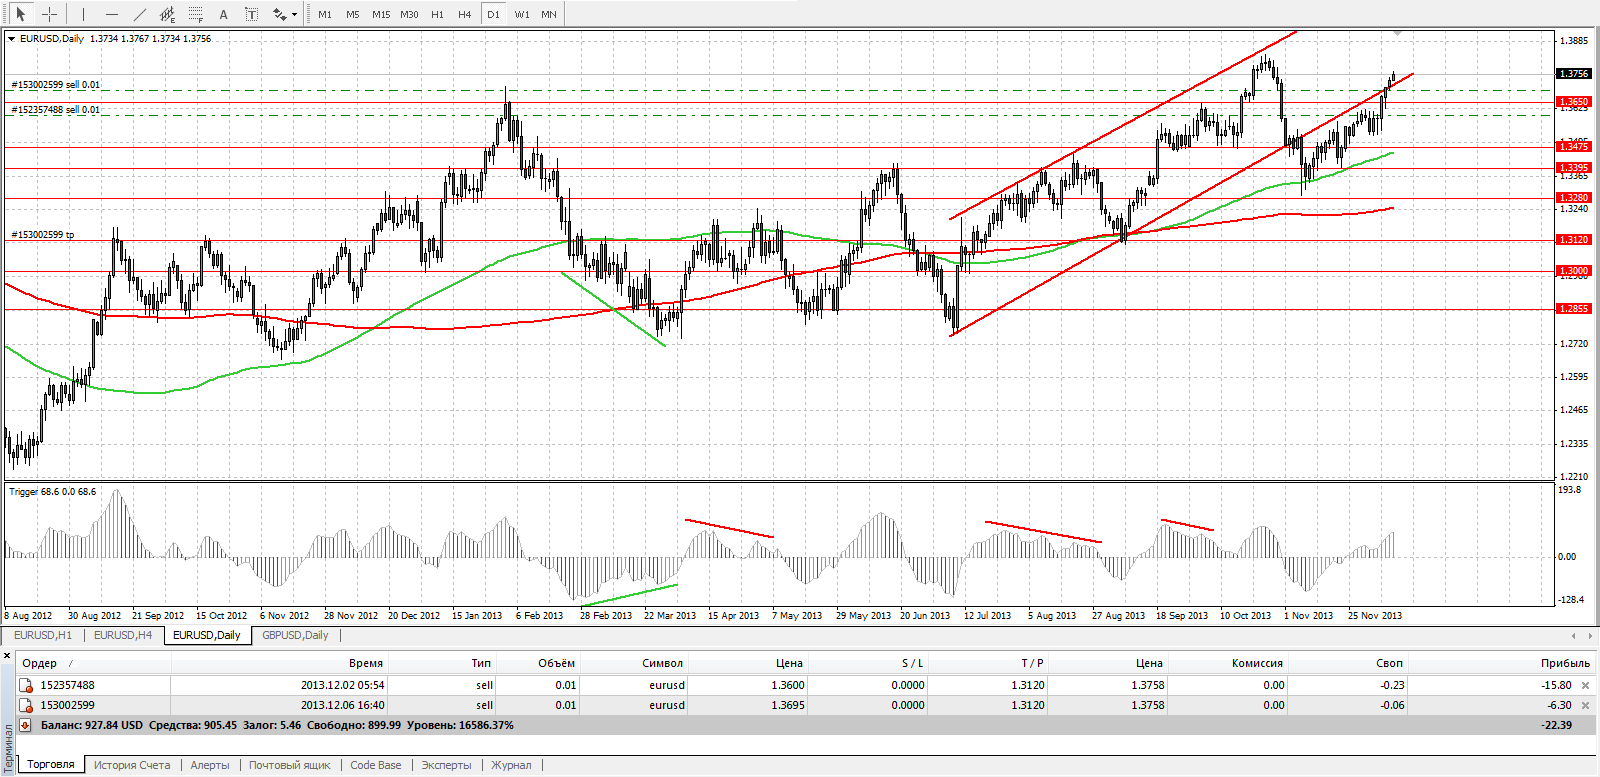
Task: Activate the Fibonacci Retracement tool
Action: (x=195, y=14)
